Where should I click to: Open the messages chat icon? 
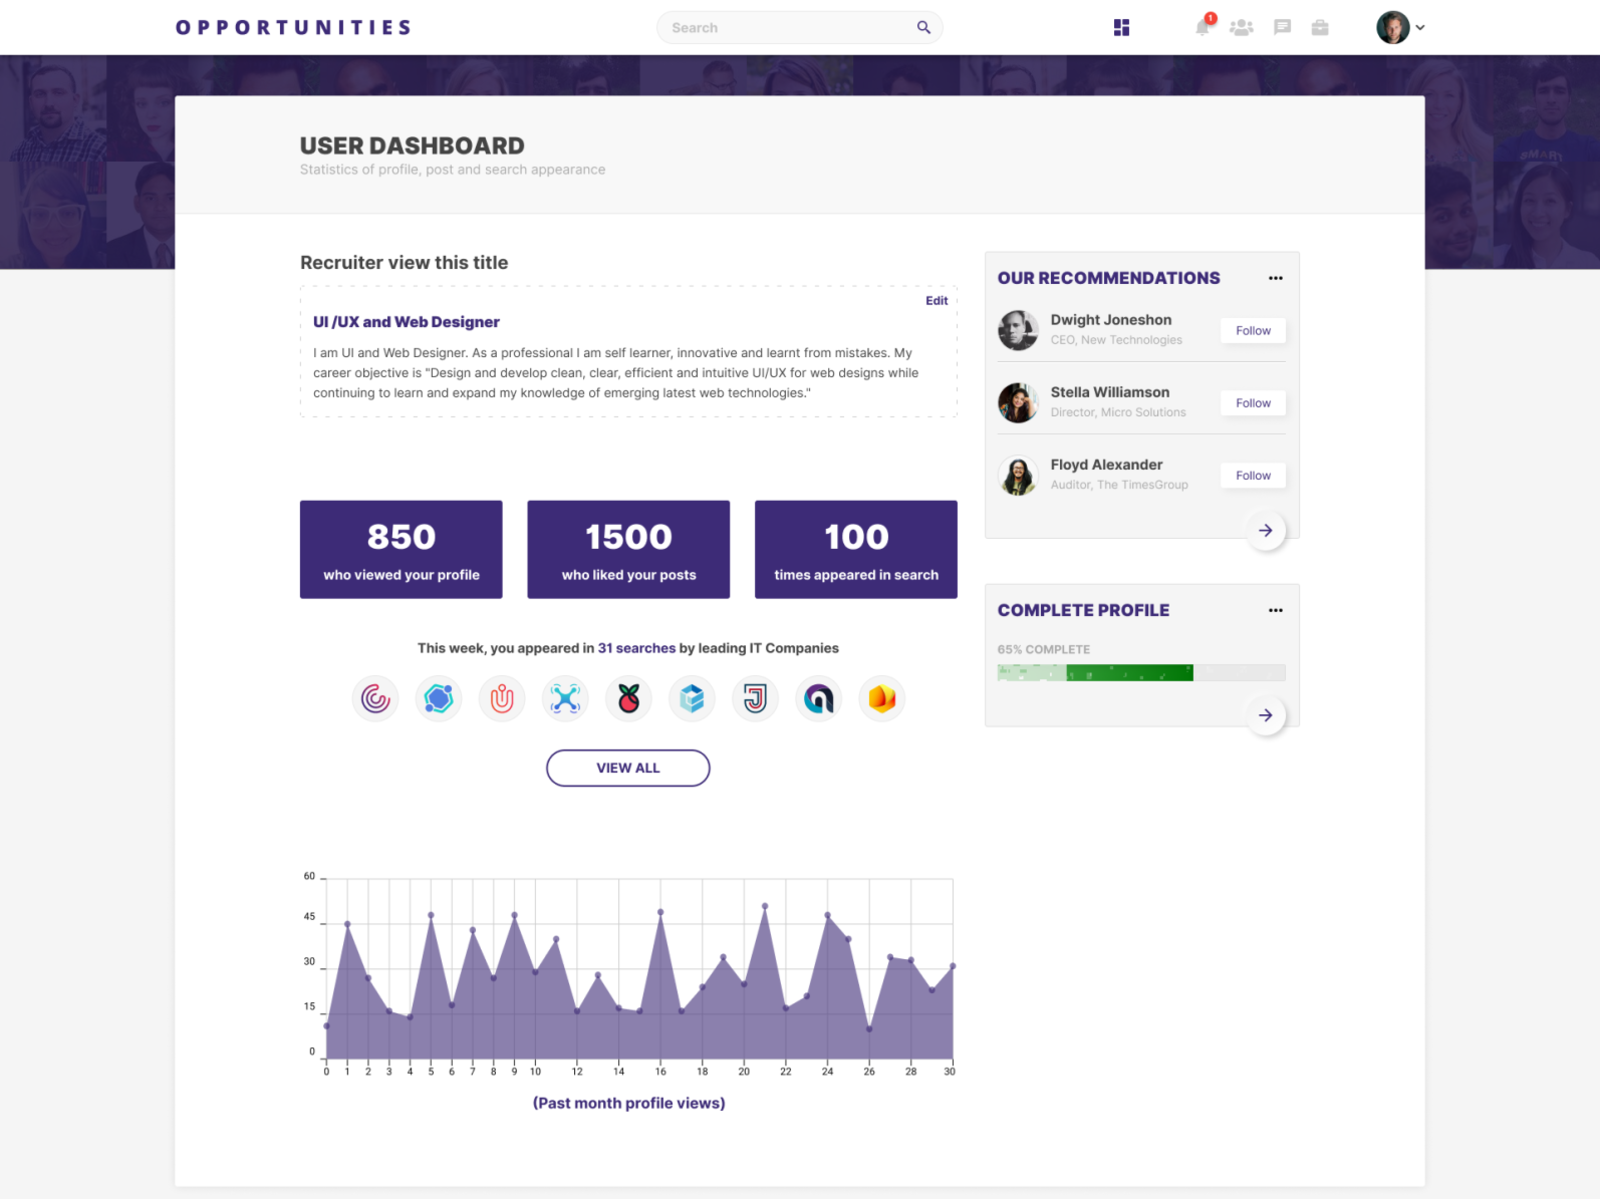1282,27
